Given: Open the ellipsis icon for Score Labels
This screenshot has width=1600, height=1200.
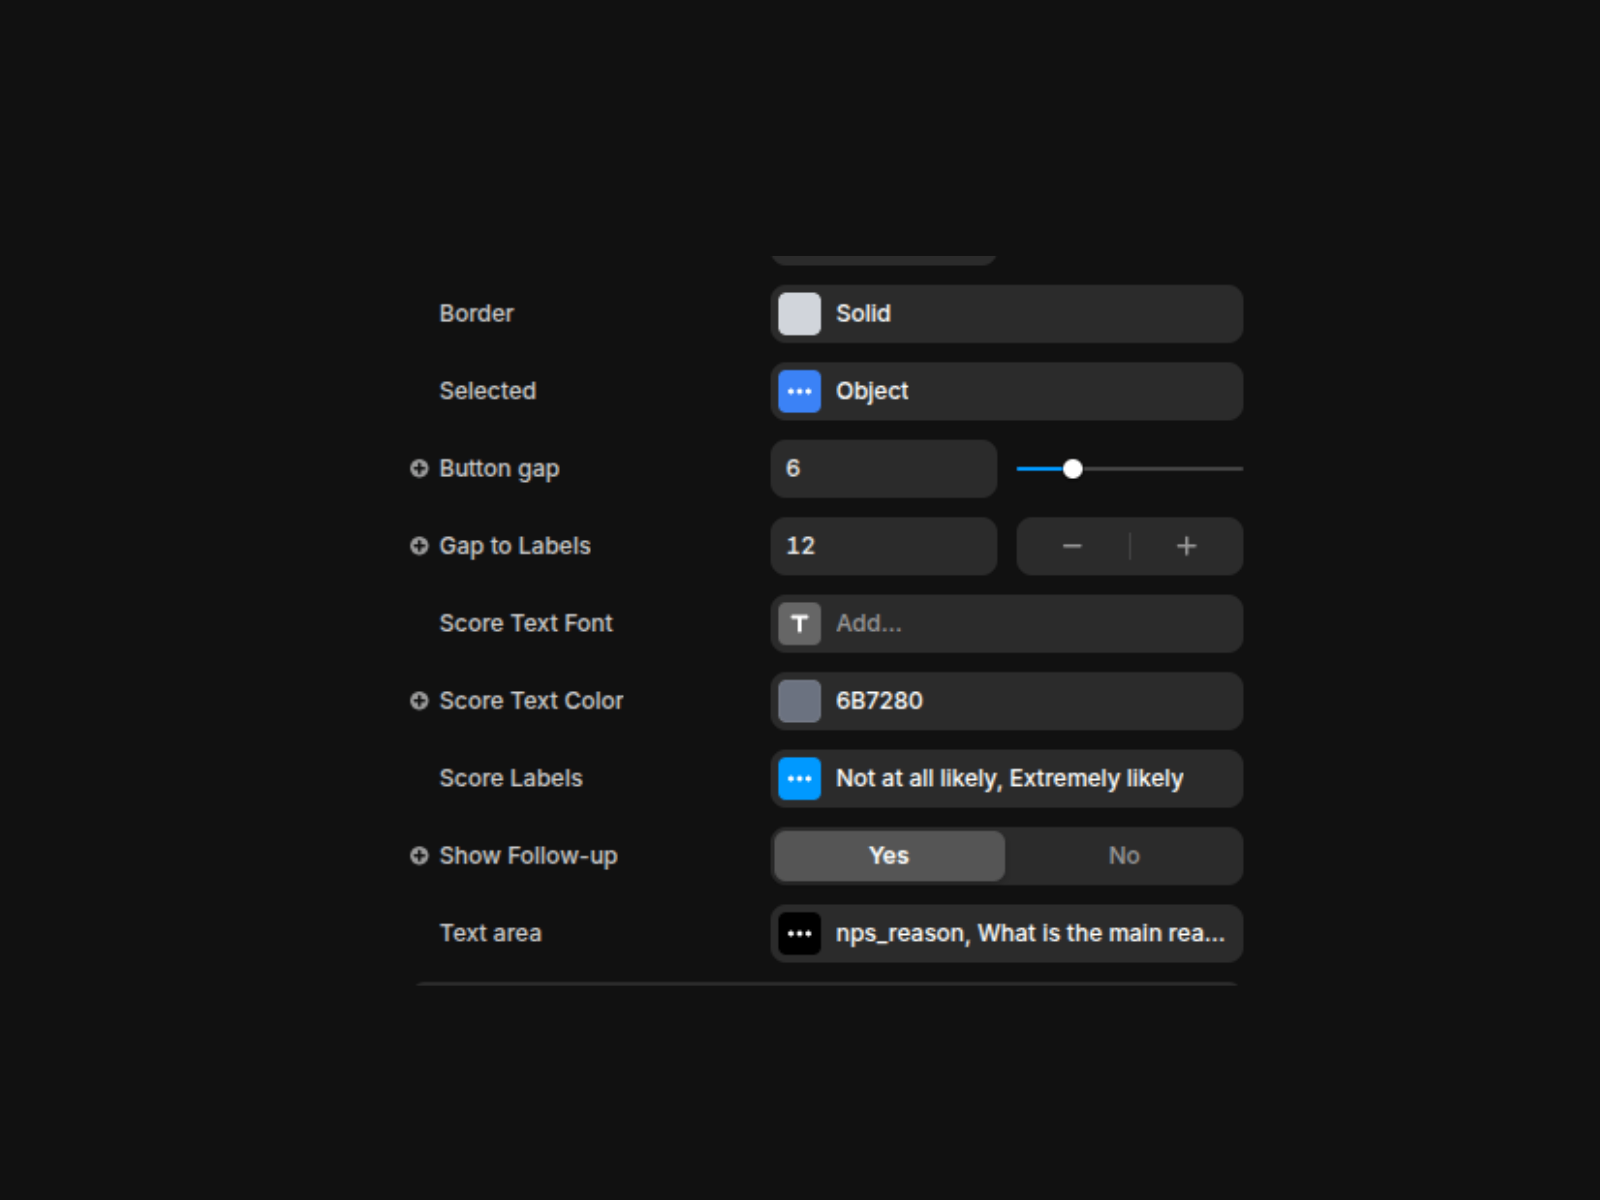Looking at the screenshot, I should tap(799, 779).
